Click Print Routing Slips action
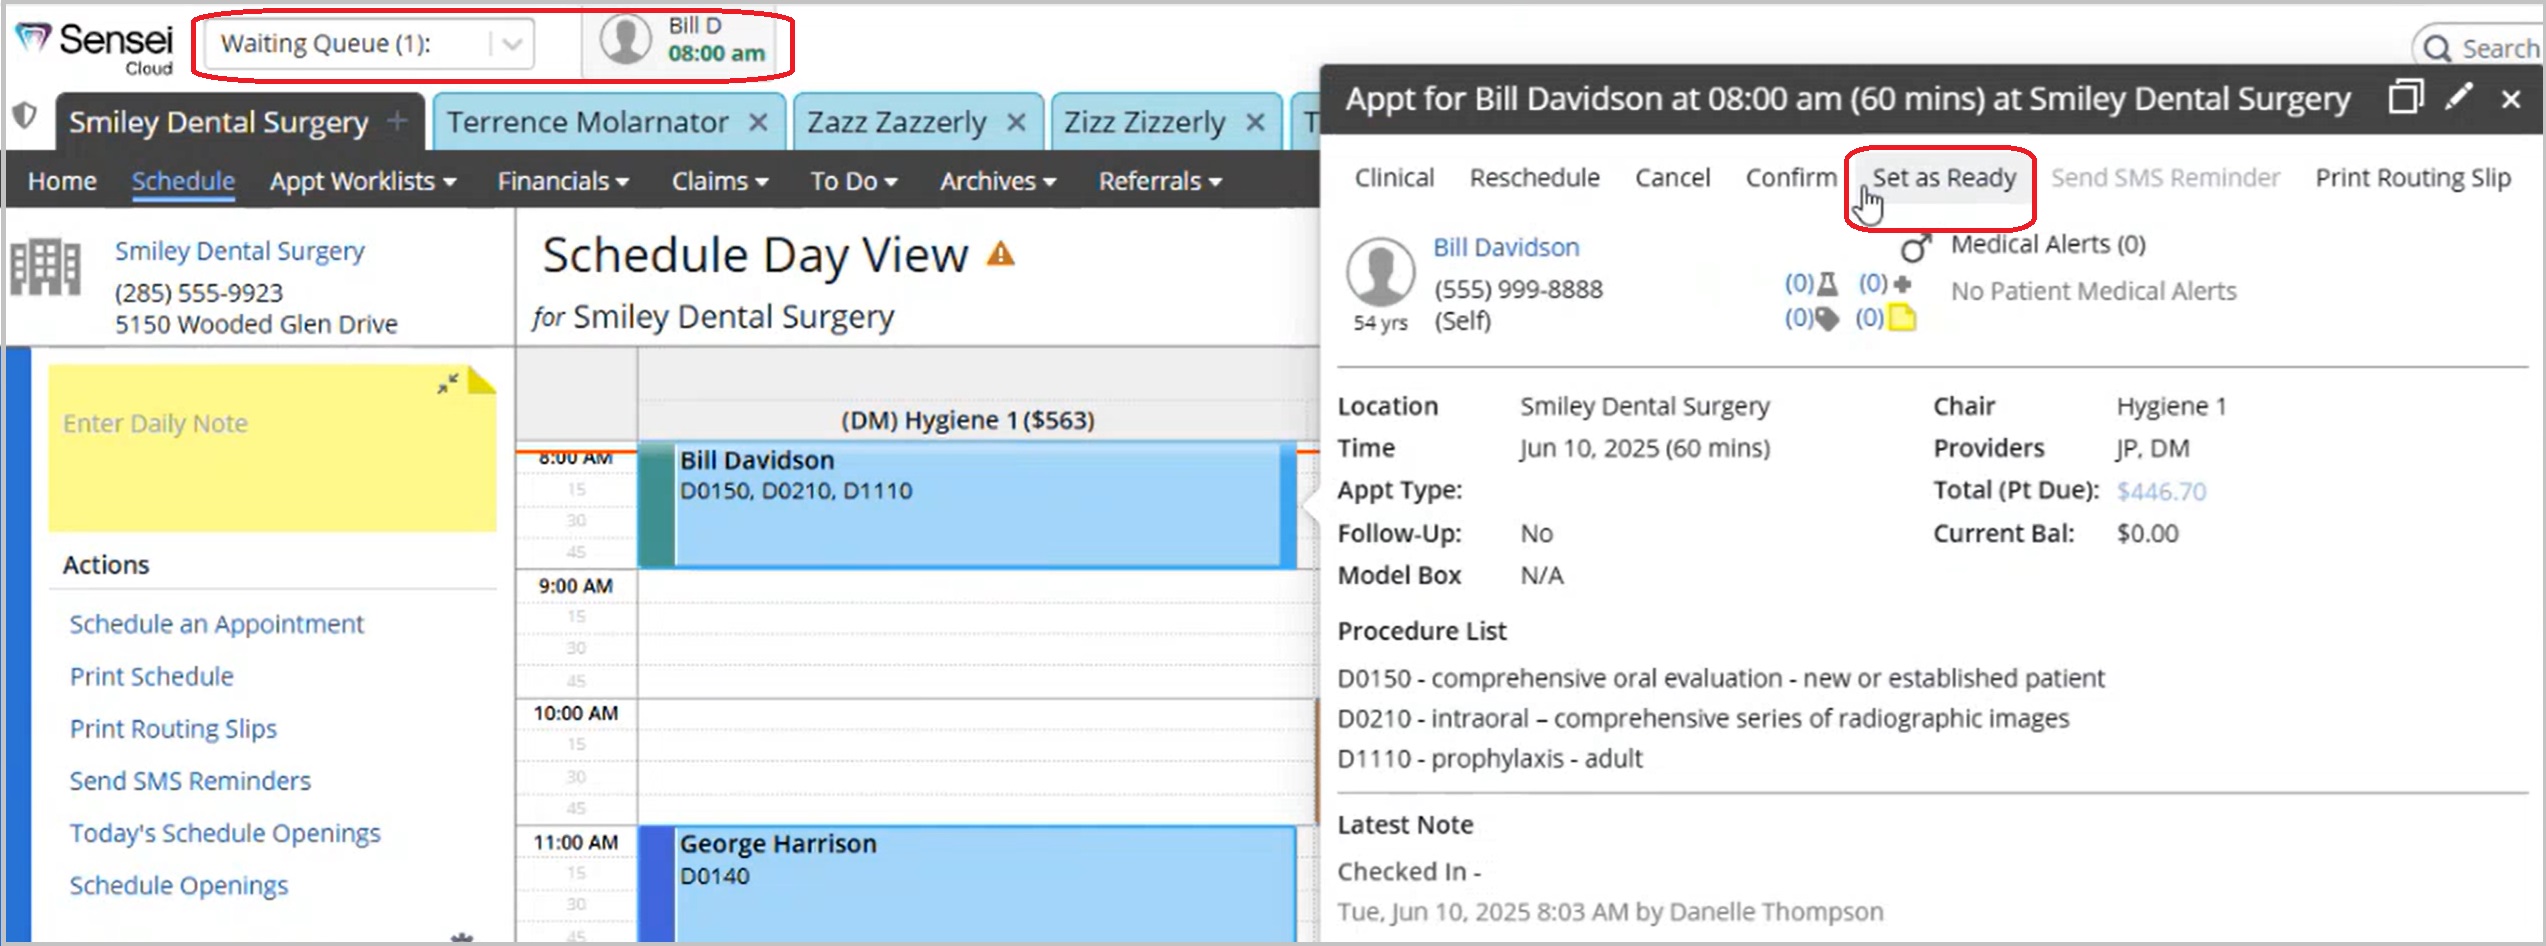This screenshot has height=946, width=2546. click(173, 729)
